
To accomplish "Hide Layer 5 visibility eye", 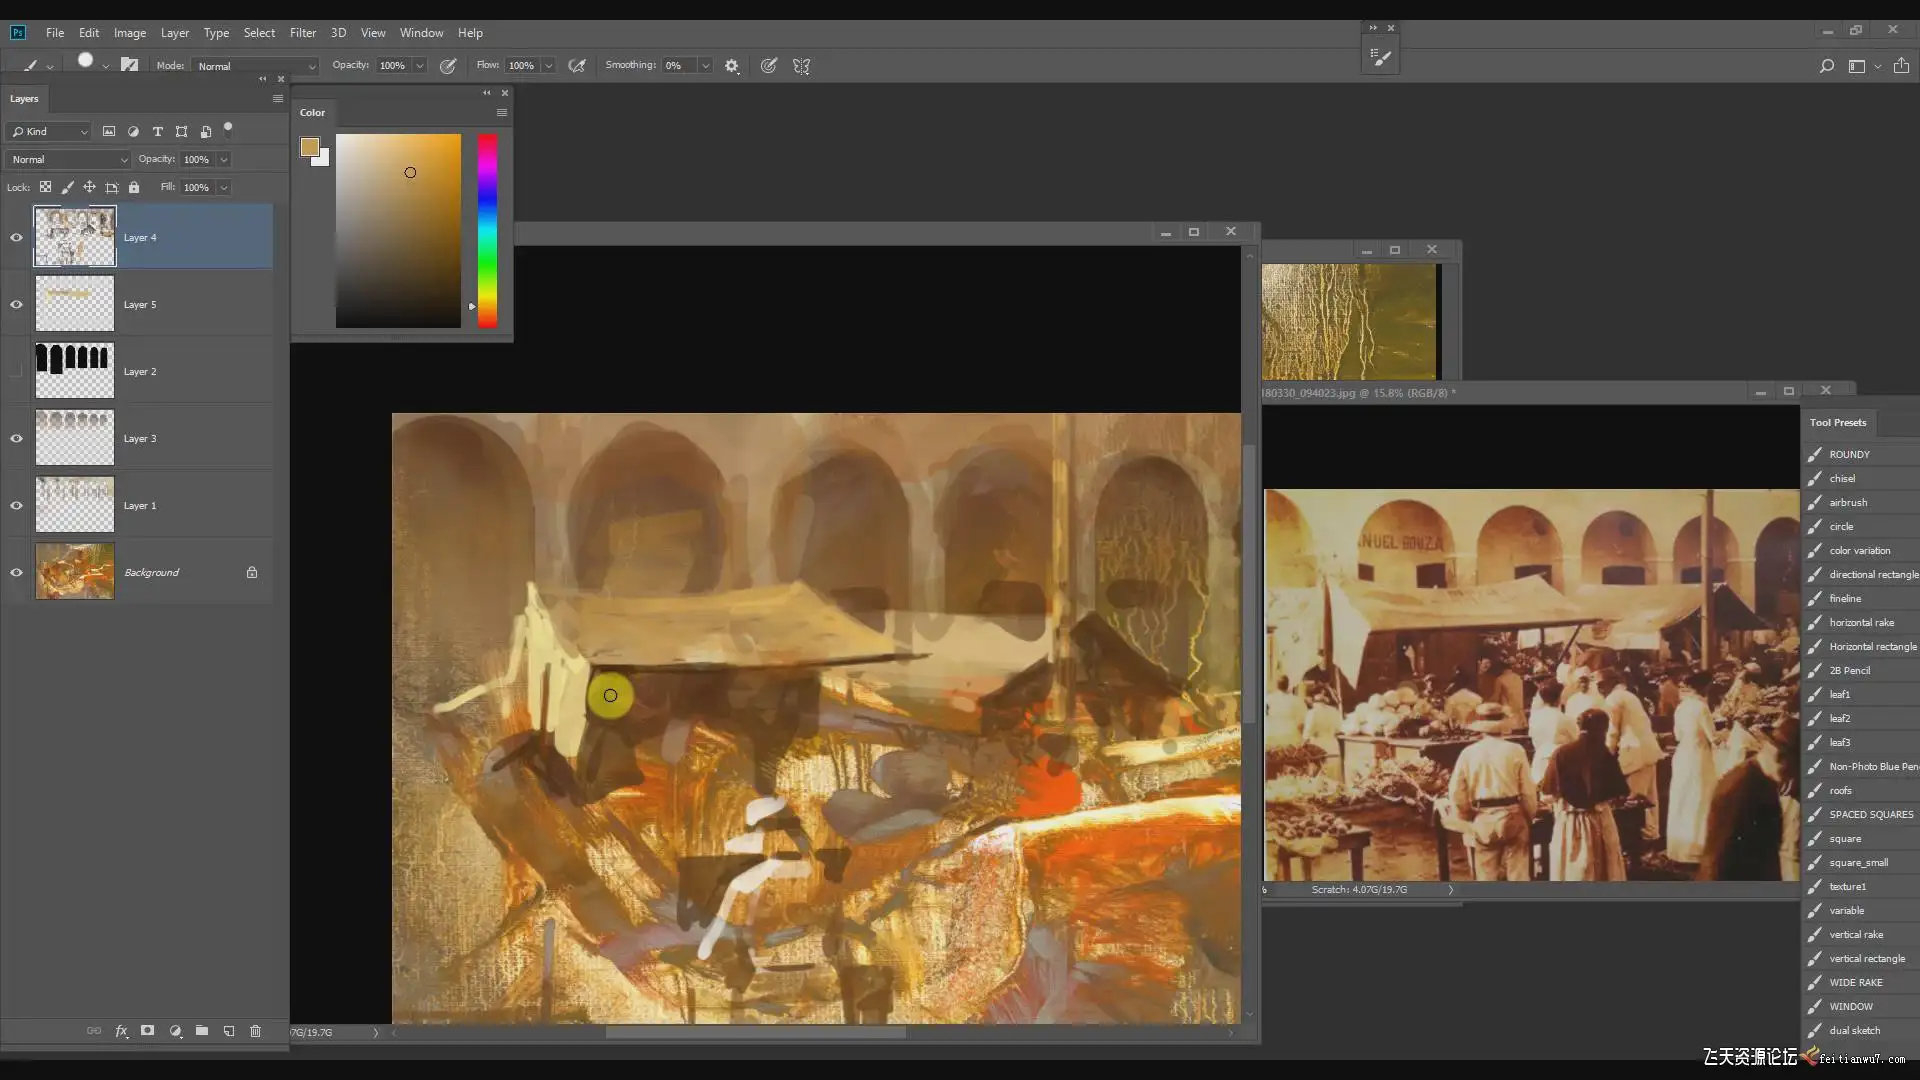I will coord(16,304).
